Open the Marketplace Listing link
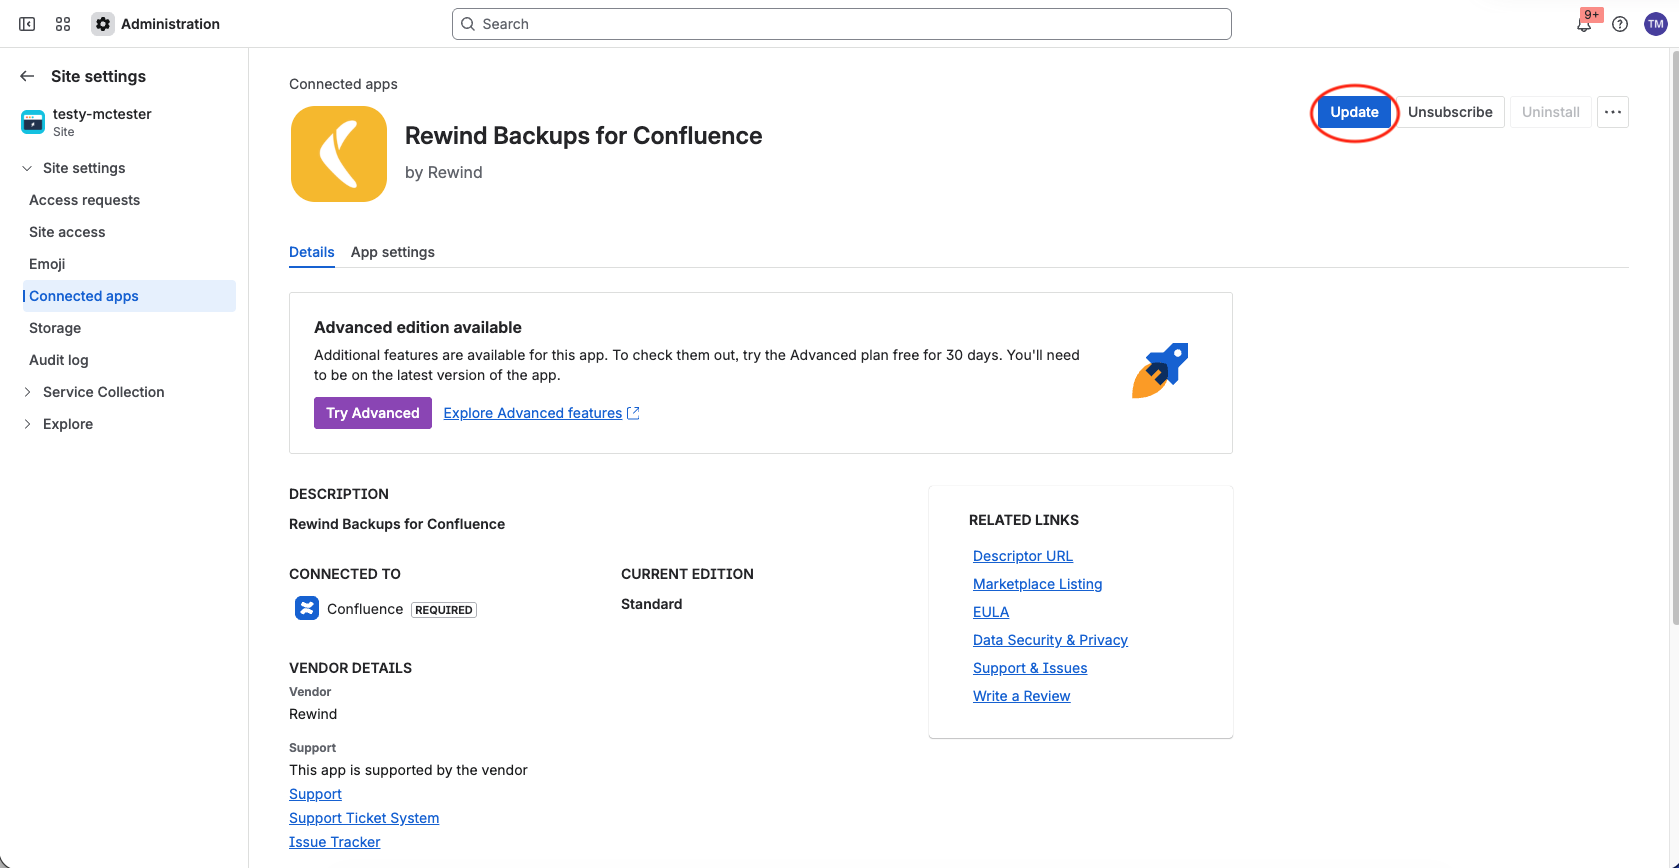Viewport: 1679px width, 868px height. (x=1038, y=584)
